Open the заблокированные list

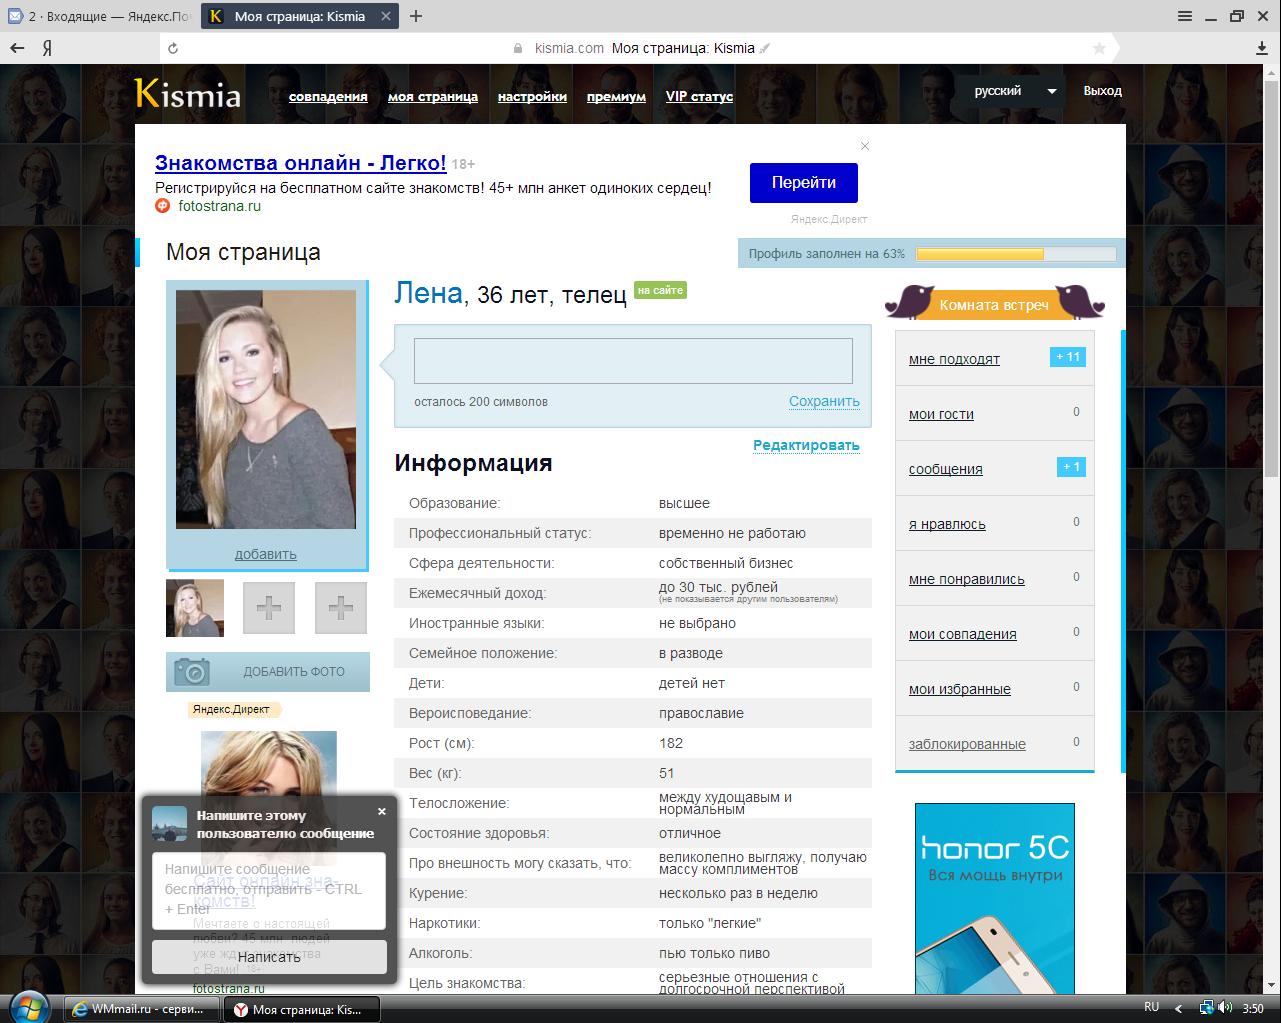click(967, 744)
